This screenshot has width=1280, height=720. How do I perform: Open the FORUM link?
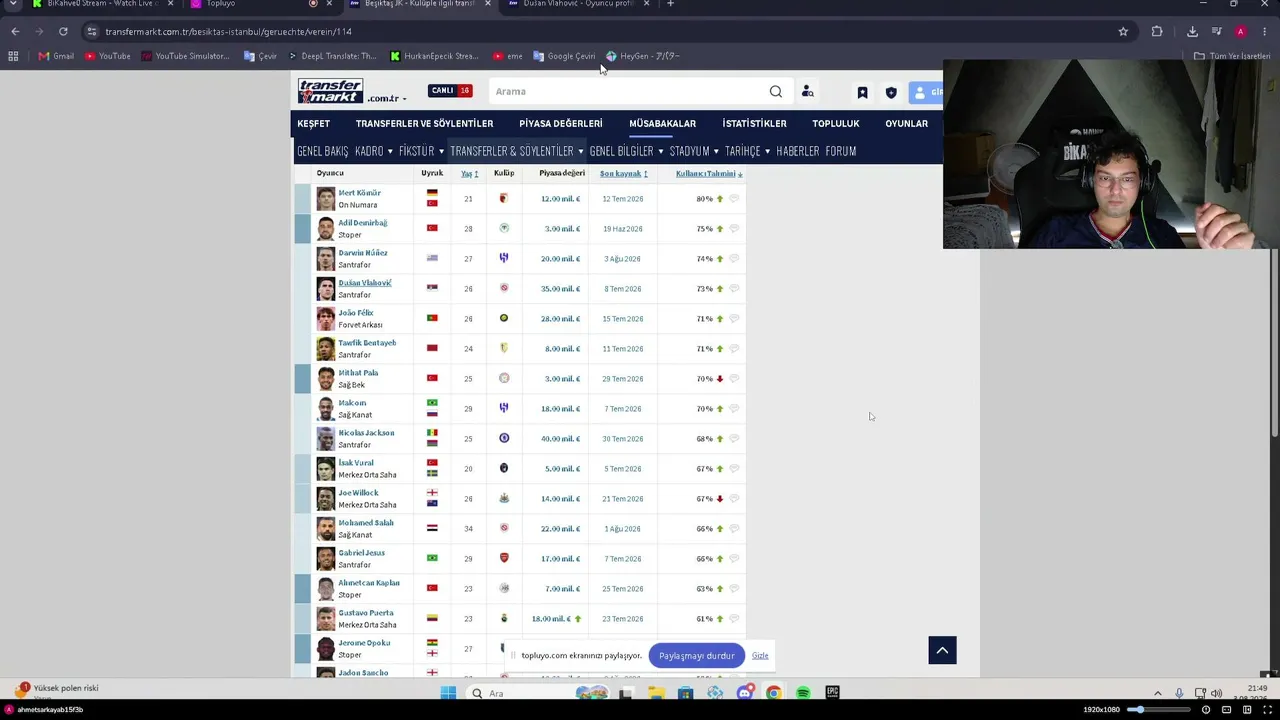[x=841, y=151]
